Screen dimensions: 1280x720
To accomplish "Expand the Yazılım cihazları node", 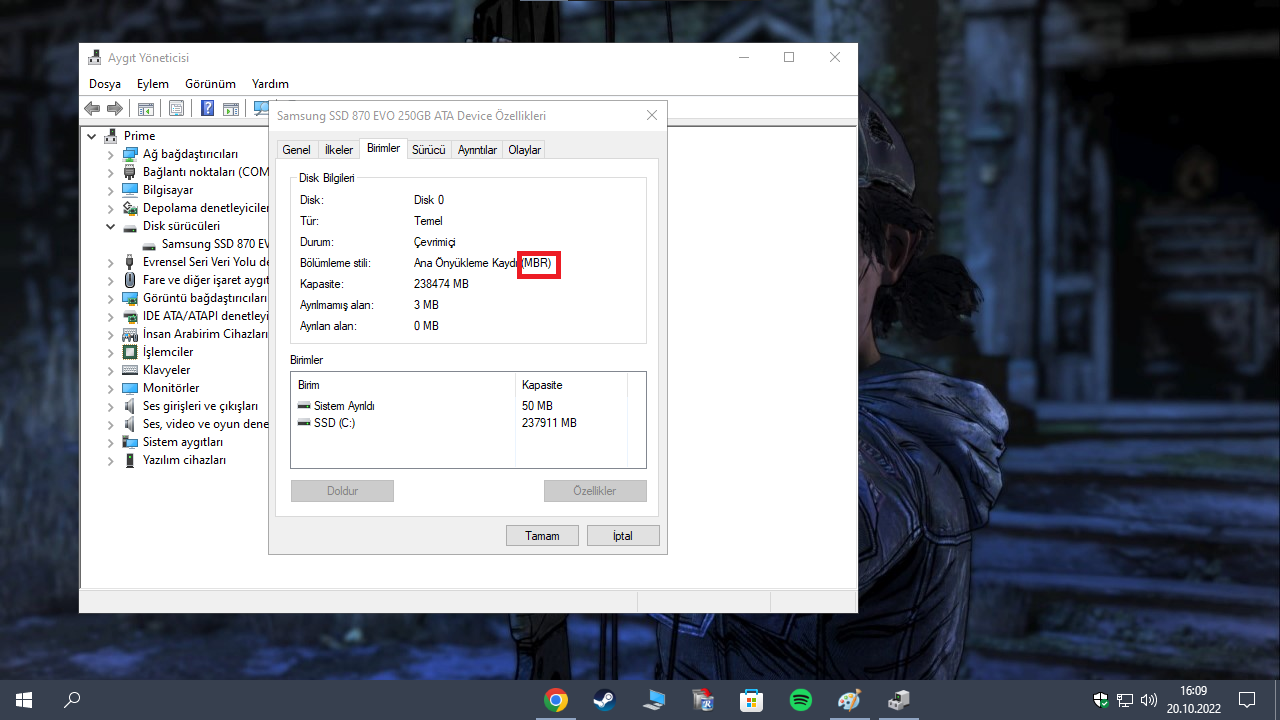I will pos(111,460).
